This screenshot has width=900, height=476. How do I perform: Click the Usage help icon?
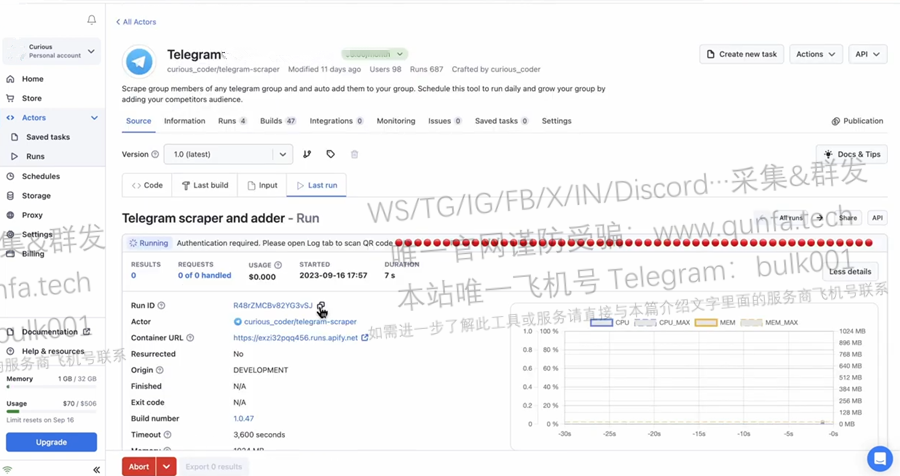278,265
